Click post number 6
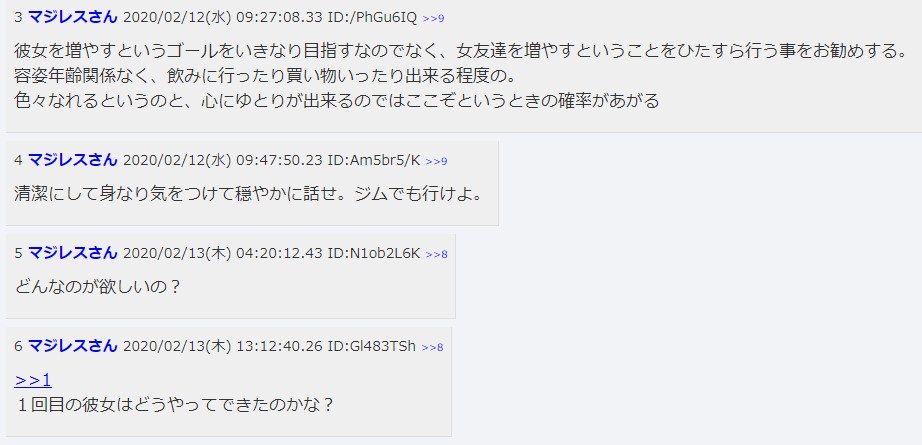 pyautogui.click(x=18, y=346)
